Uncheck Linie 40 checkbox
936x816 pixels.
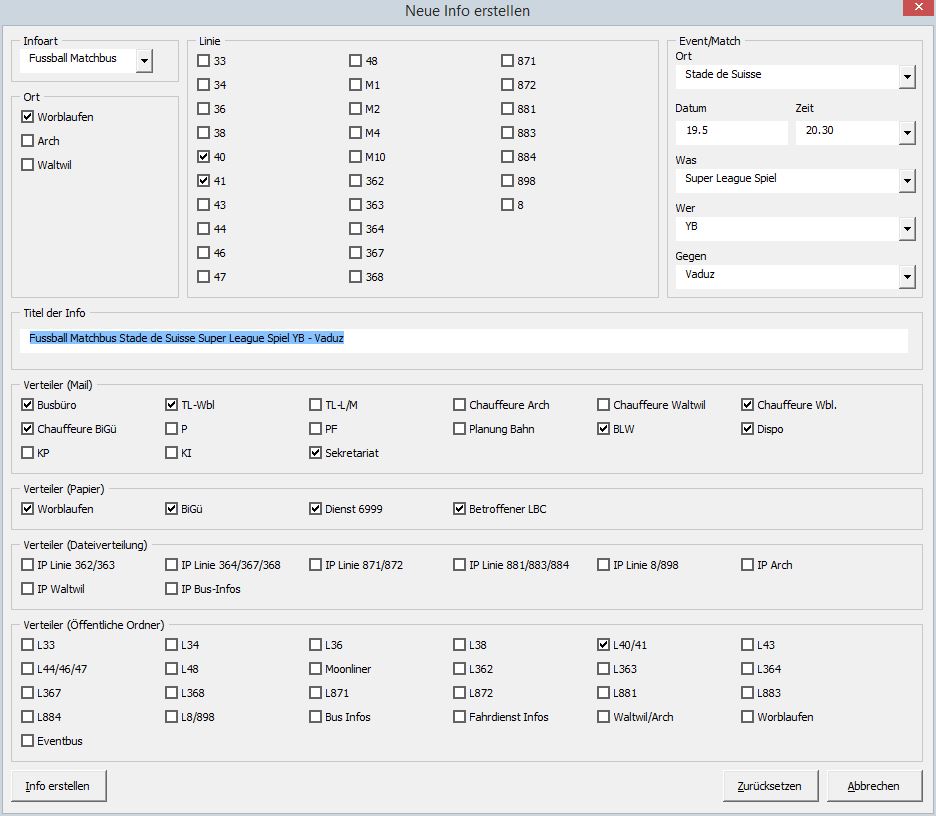pos(204,157)
